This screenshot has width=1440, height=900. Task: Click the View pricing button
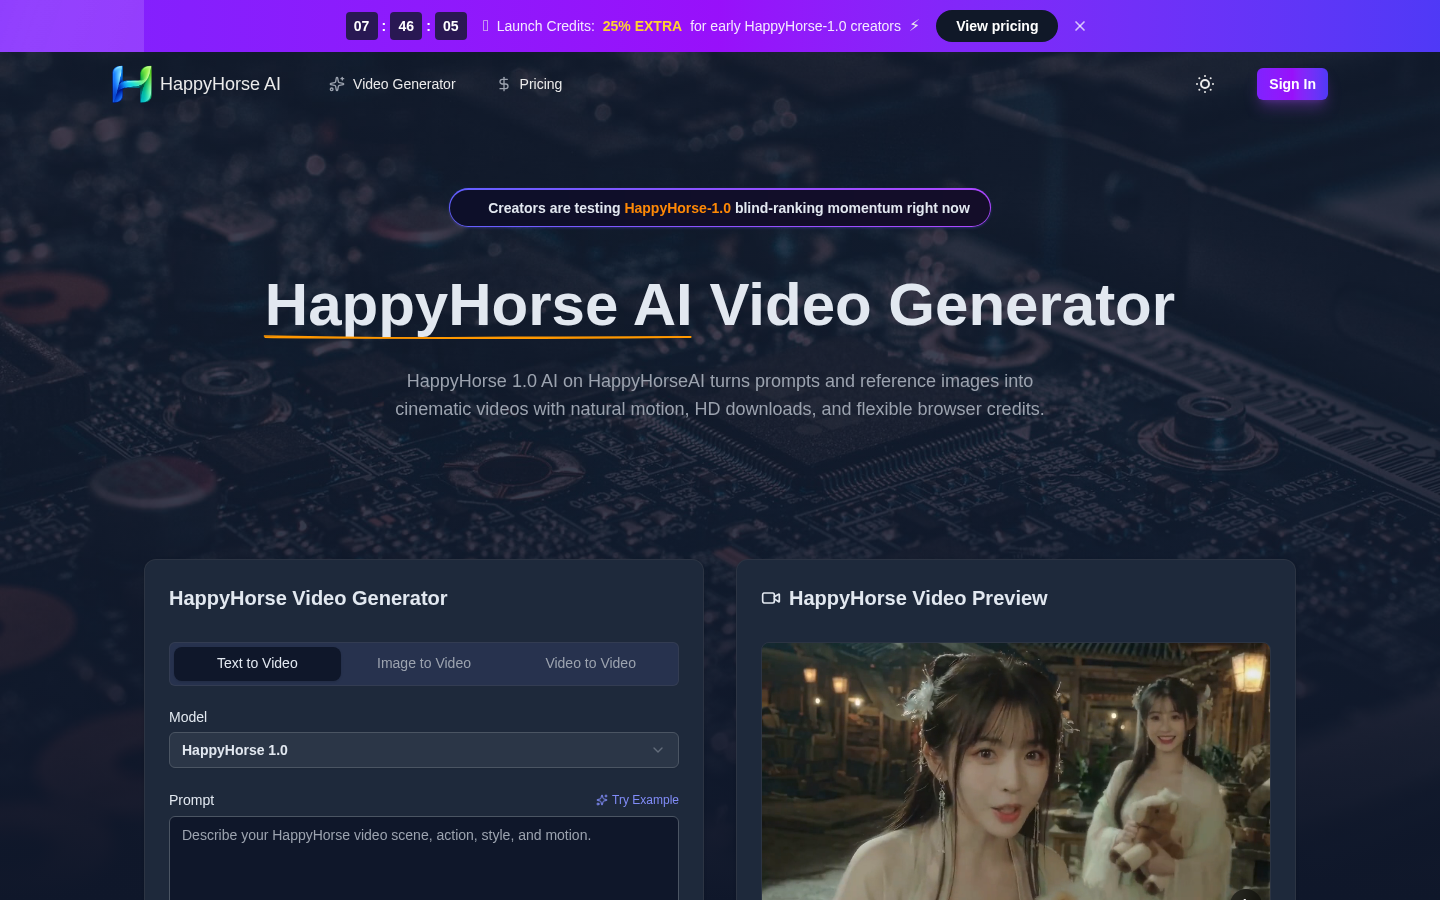(x=997, y=26)
